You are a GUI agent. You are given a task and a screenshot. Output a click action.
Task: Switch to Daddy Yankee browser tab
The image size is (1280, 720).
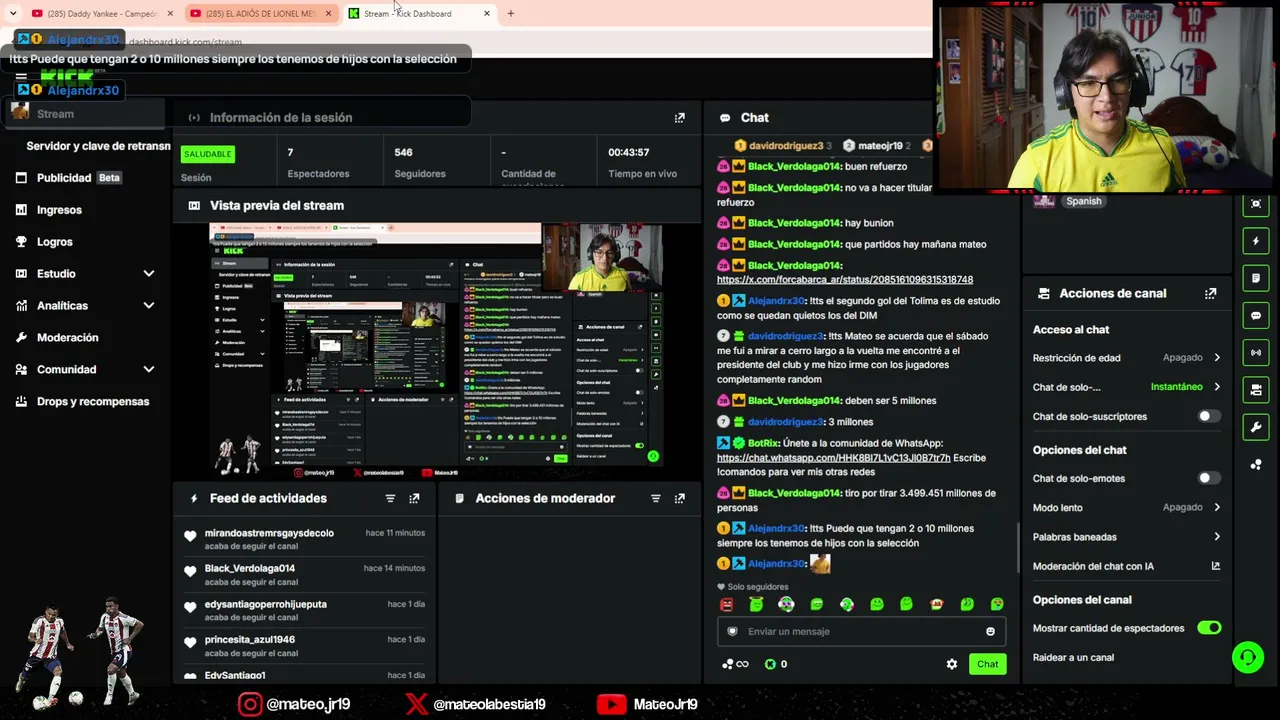pos(102,14)
